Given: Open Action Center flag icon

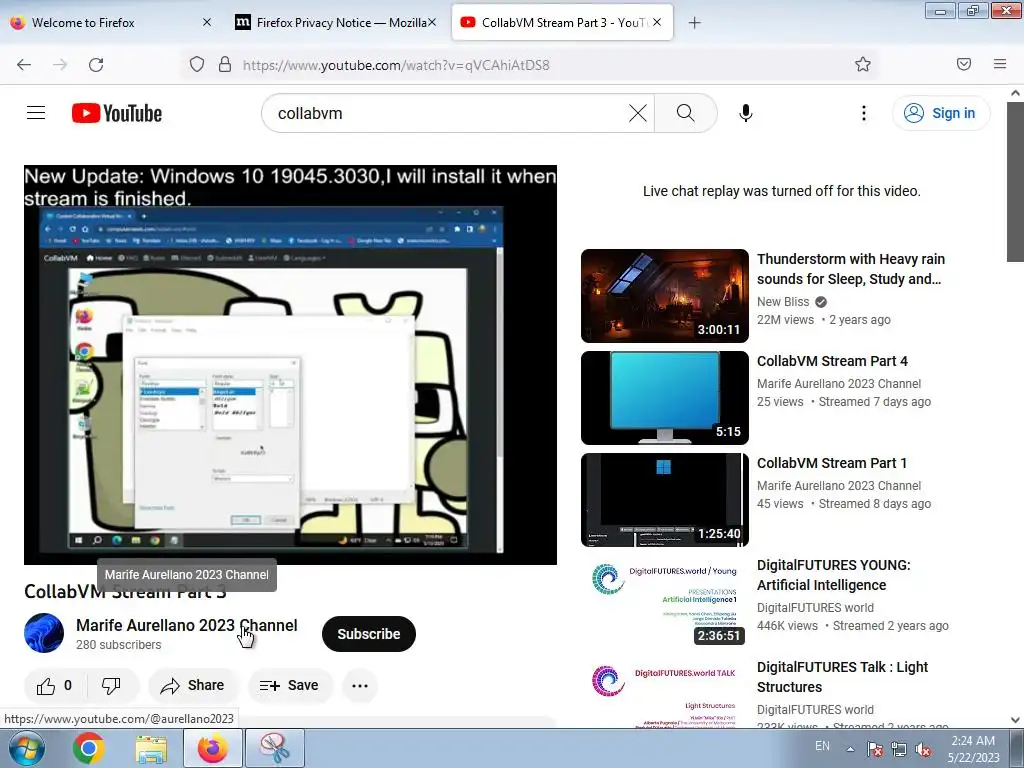Looking at the screenshot, I should coord(875,749).
